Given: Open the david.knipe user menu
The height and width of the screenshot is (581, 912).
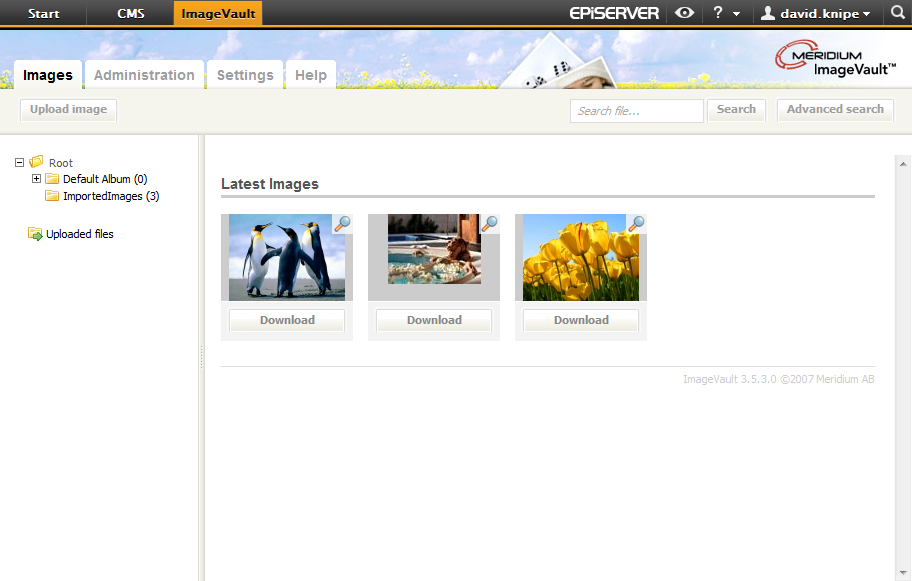Looking at the screenshot, I should (815, 13).
